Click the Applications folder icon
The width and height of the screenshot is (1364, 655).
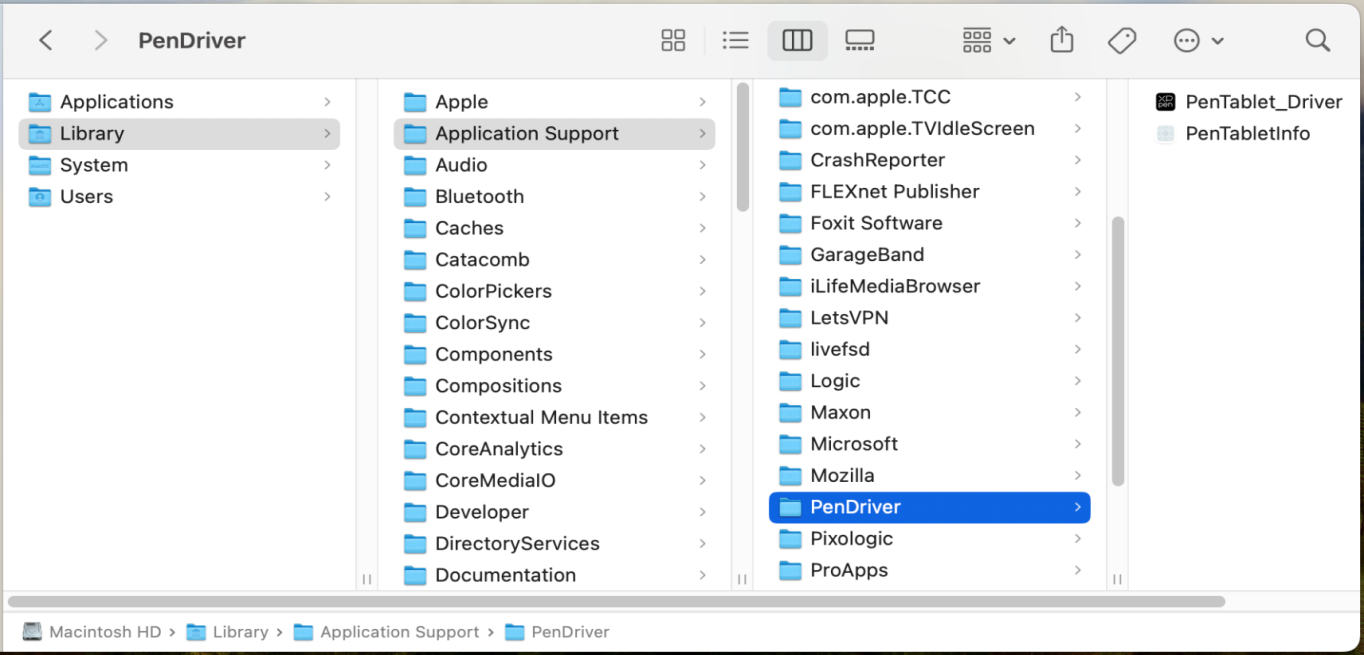[x=40, y=102]
